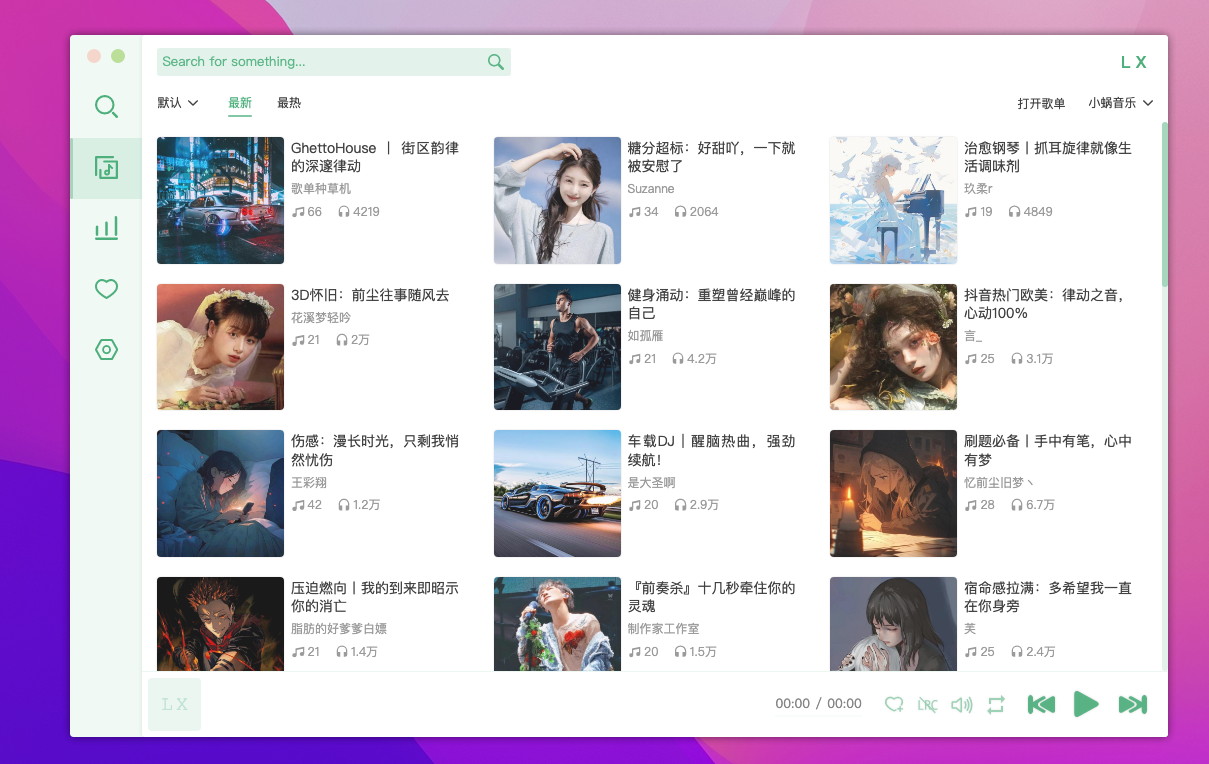Toggle the desktop lyrics LRC icon
The height and width of the screenshot is (764, 1209).
(x=927, y=705)
